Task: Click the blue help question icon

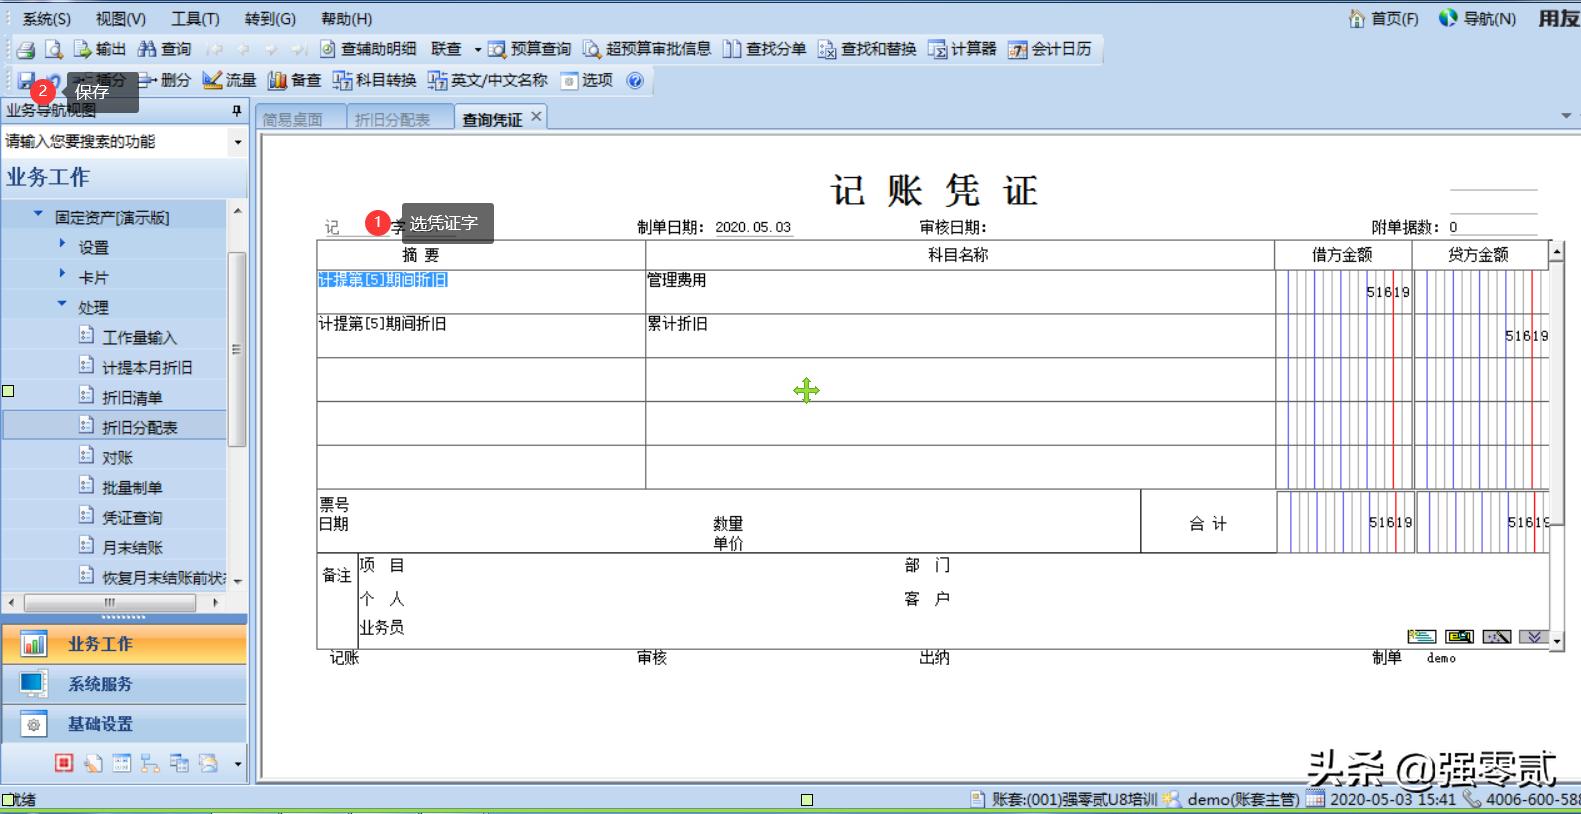Action: [635, 80]
